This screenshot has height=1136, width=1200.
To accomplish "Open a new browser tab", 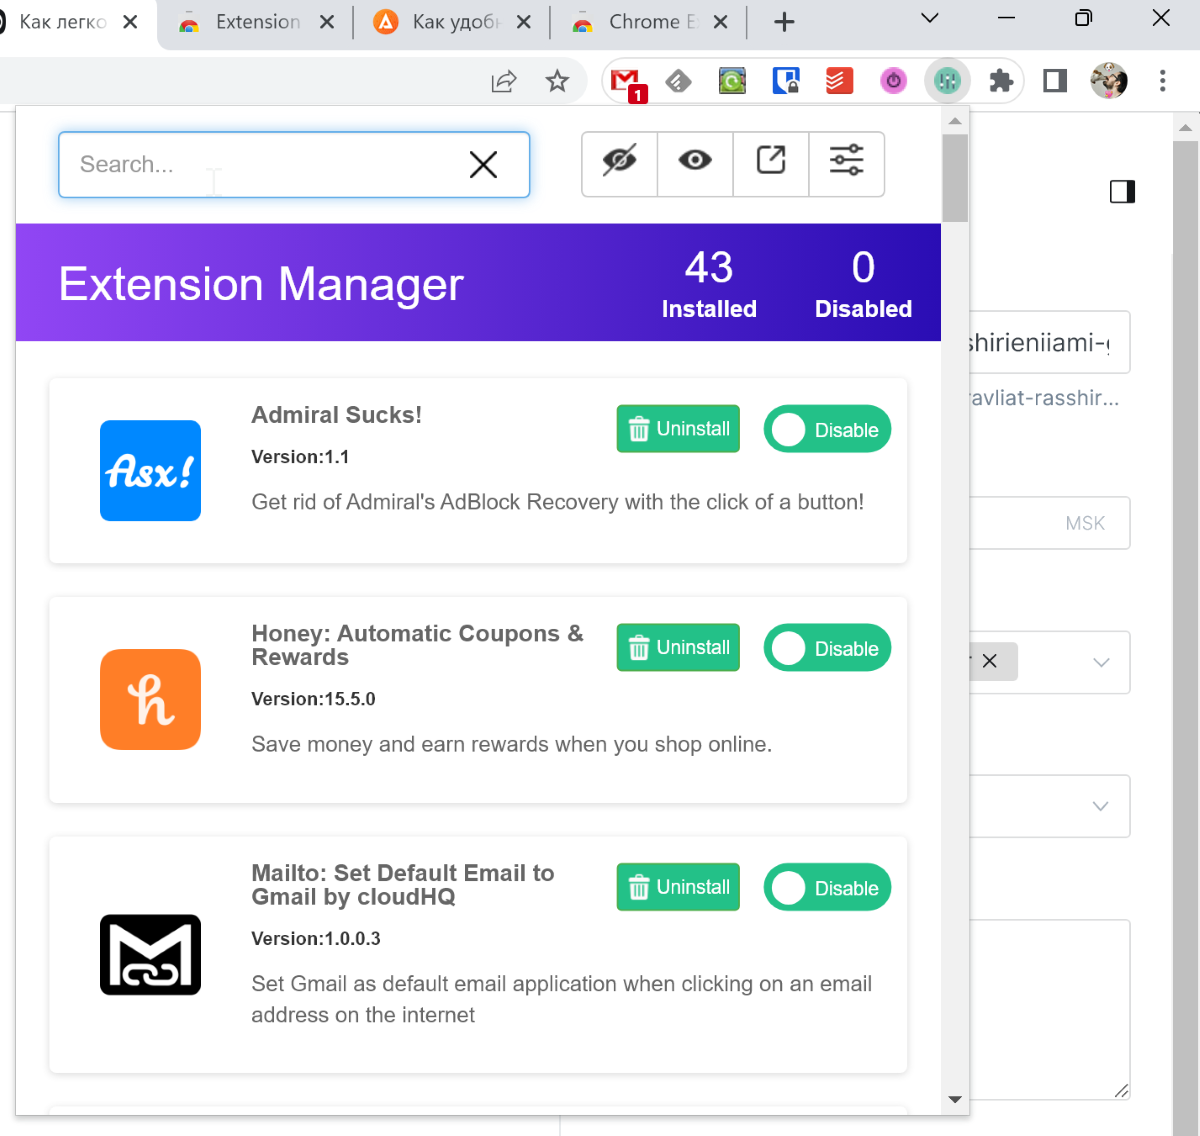I will [785, 22].
